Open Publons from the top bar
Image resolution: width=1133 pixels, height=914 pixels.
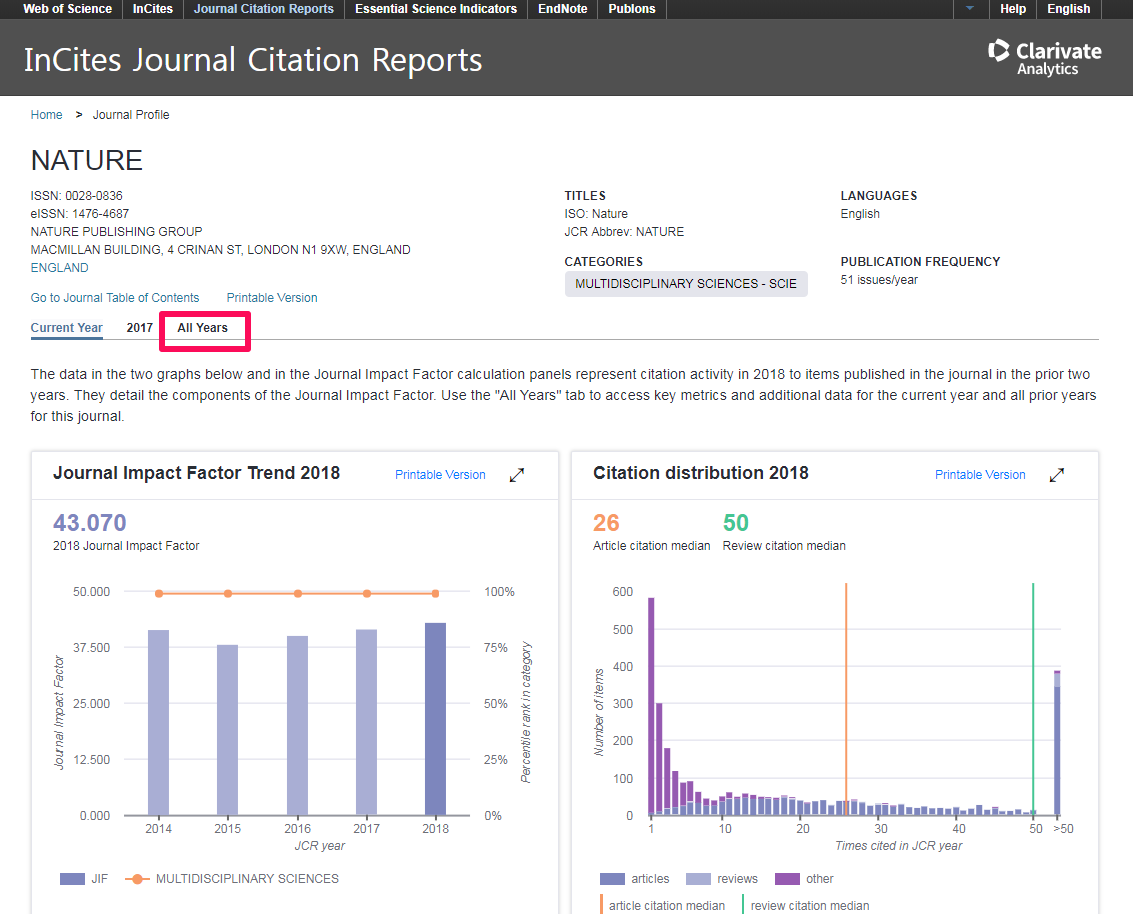tap(632, 9)
